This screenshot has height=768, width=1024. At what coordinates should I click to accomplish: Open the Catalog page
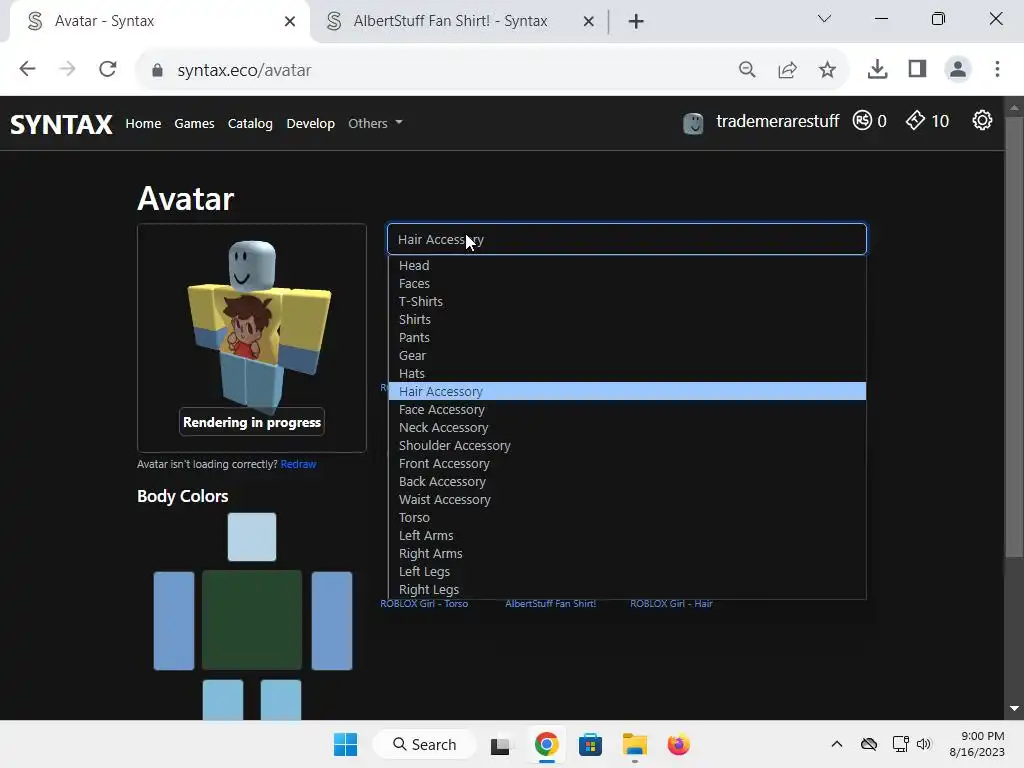point(250,123)
